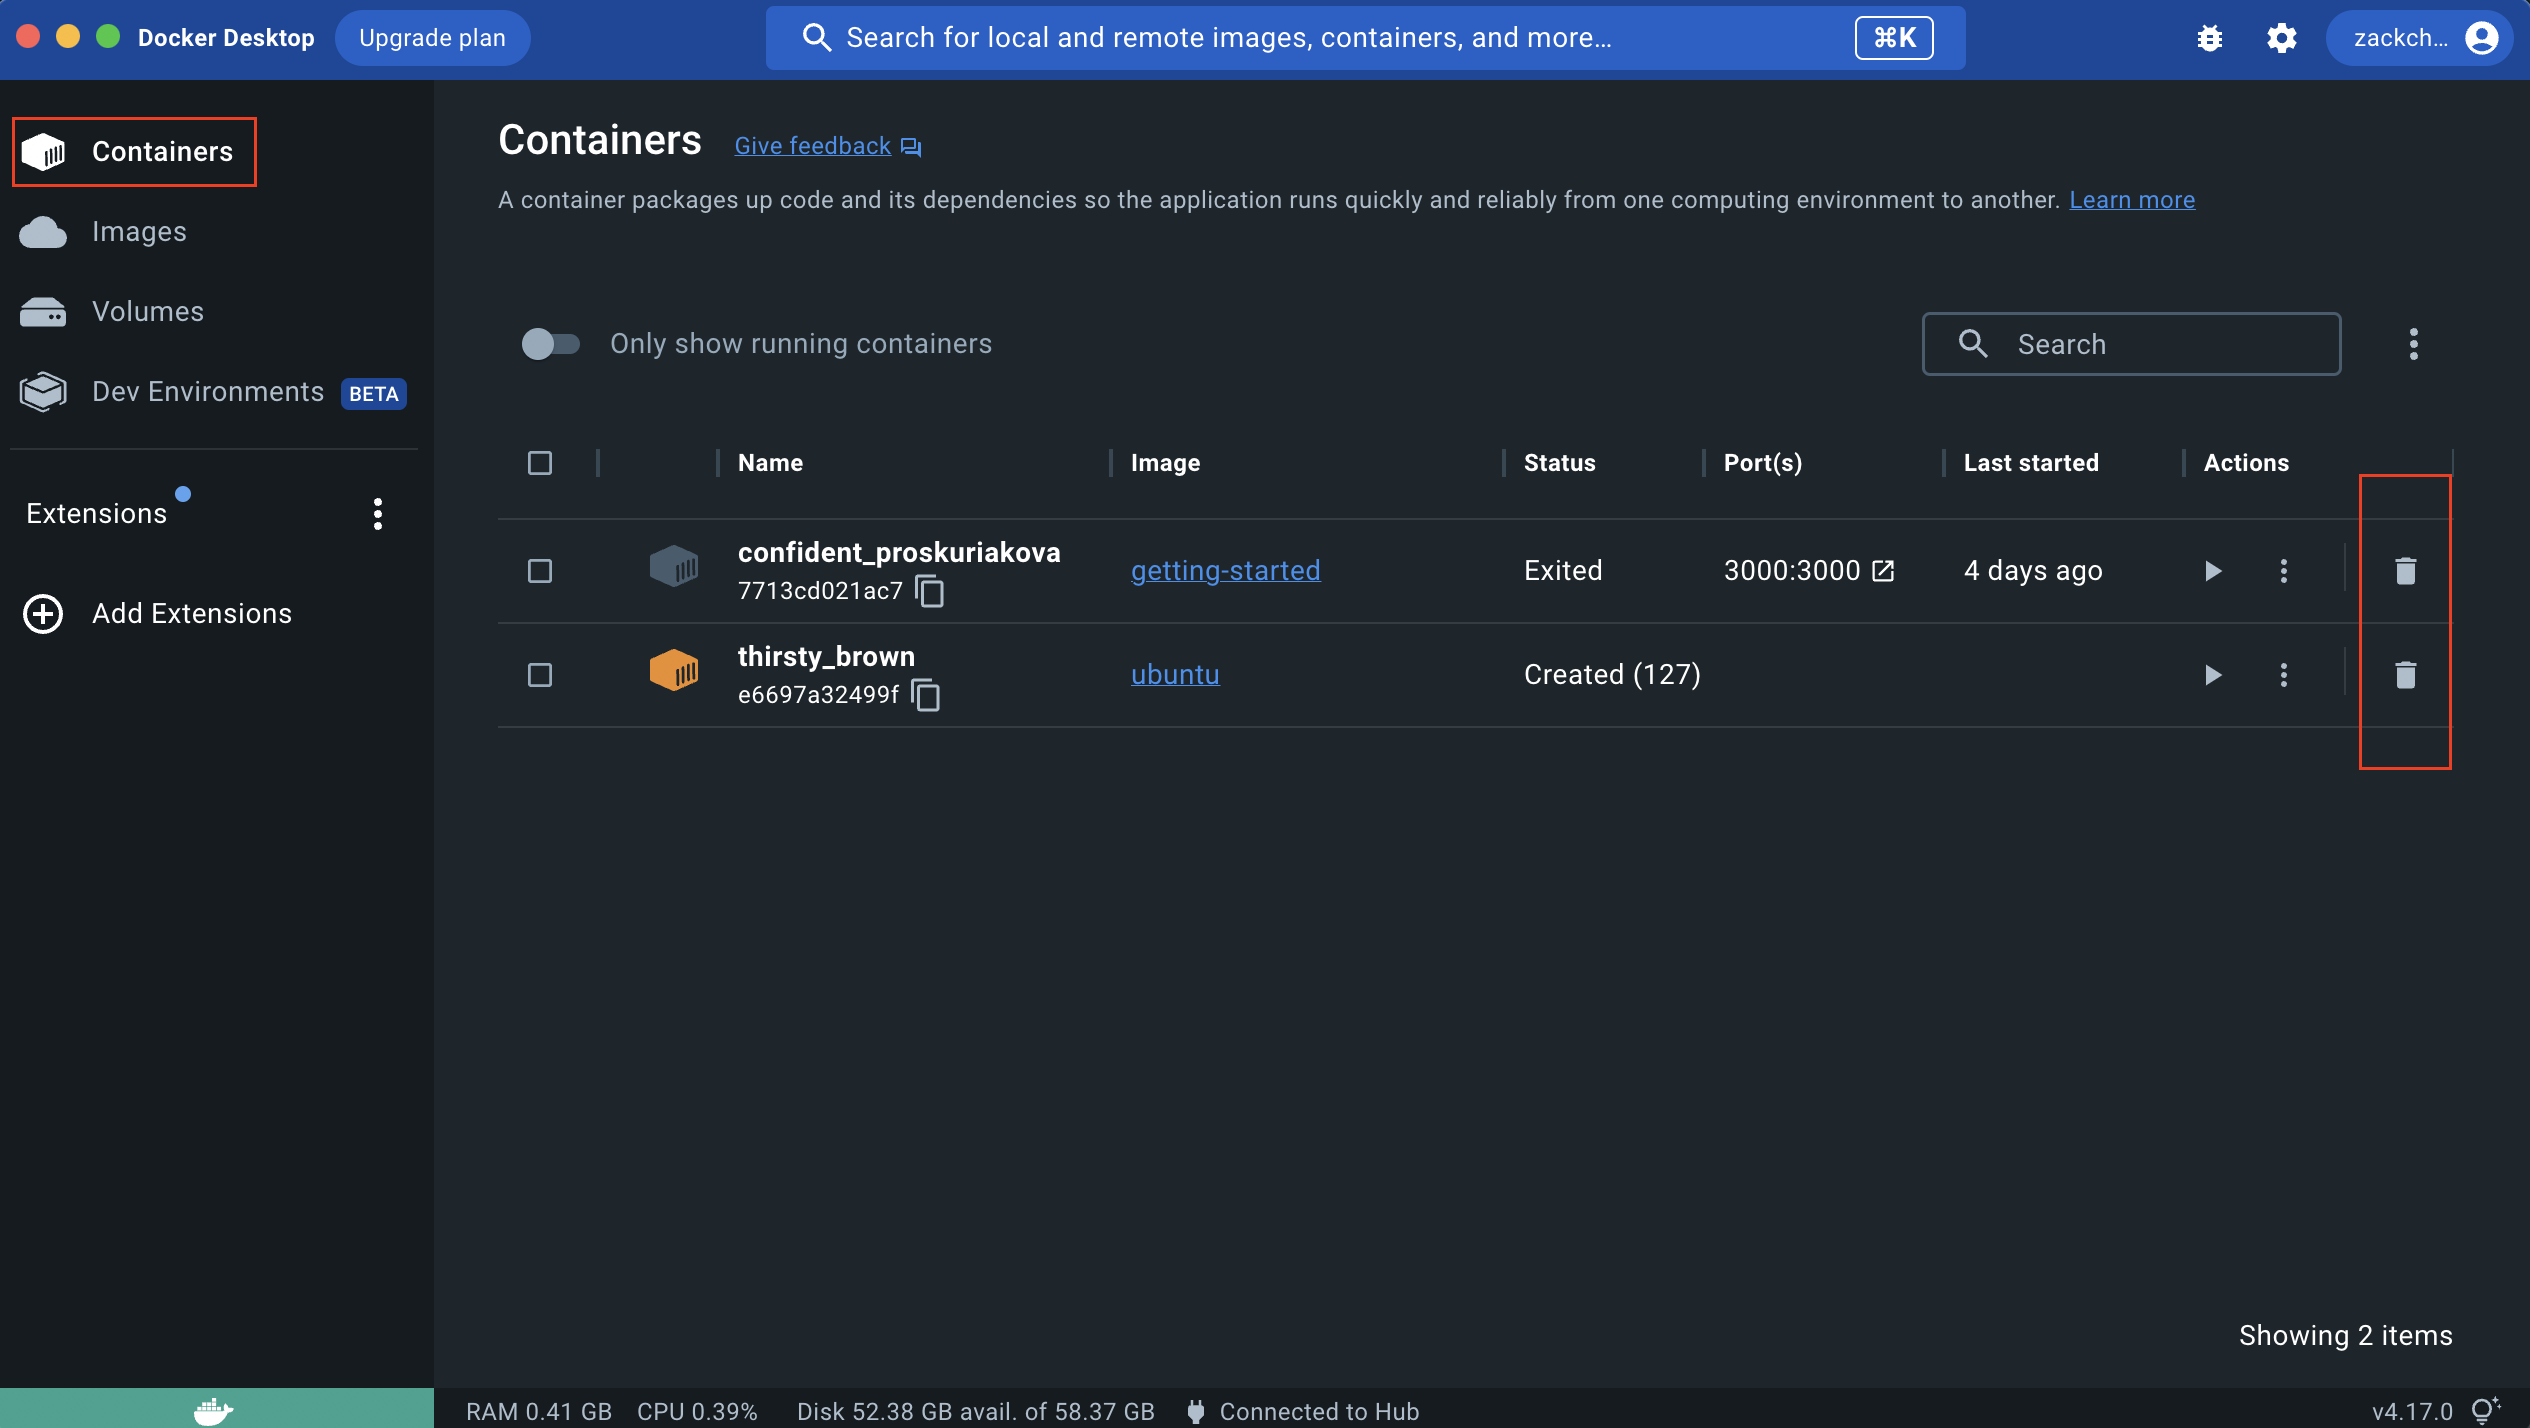Image resolution: width=2530 pixels, height=1428 pixels.
Task: Click the Docker whale status icon
Action: click(214, 1410)
